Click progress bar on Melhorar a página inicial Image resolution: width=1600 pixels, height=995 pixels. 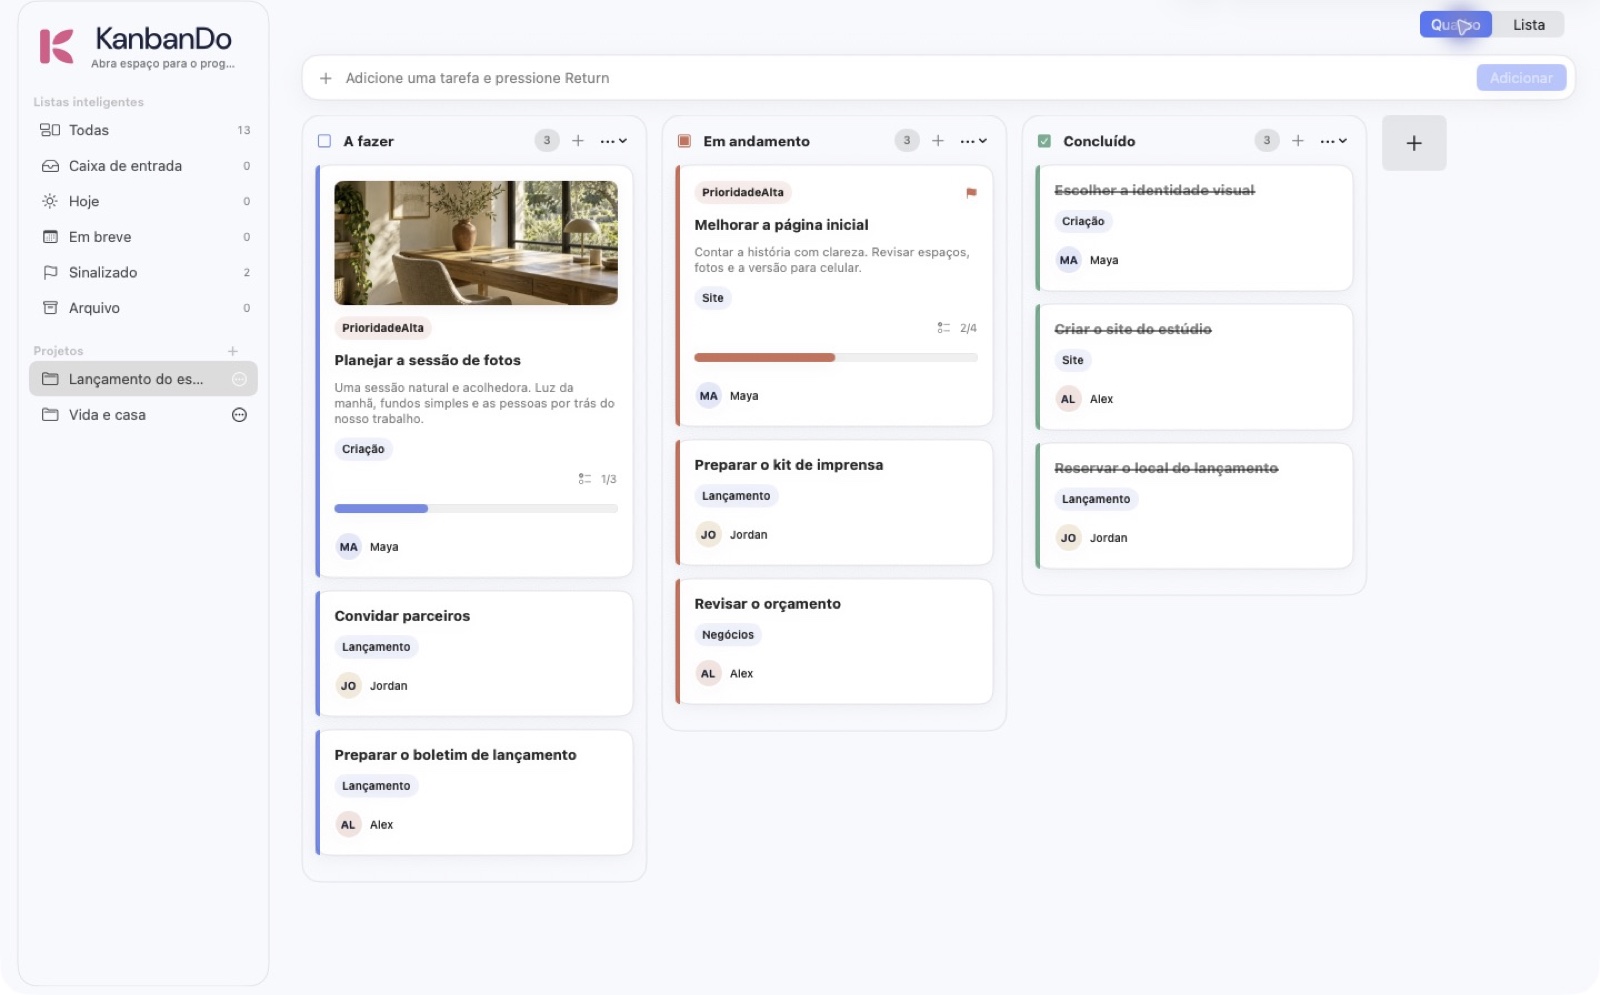836,358
